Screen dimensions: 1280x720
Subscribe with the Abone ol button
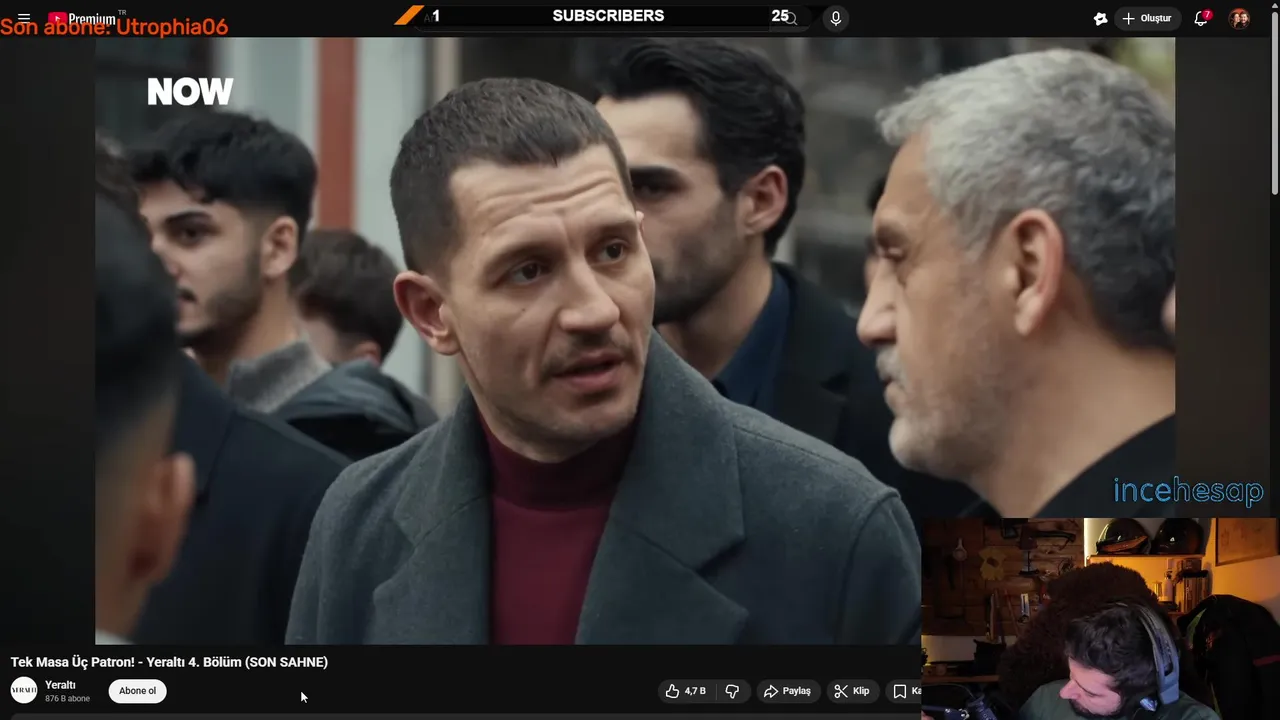(137, 691)
